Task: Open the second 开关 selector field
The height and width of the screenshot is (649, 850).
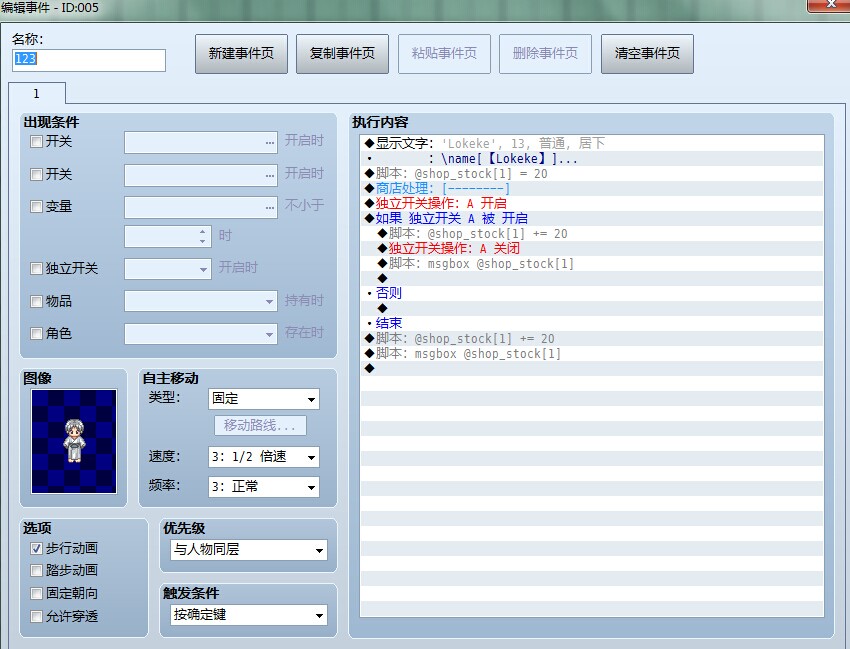Action: click(201, 176)
